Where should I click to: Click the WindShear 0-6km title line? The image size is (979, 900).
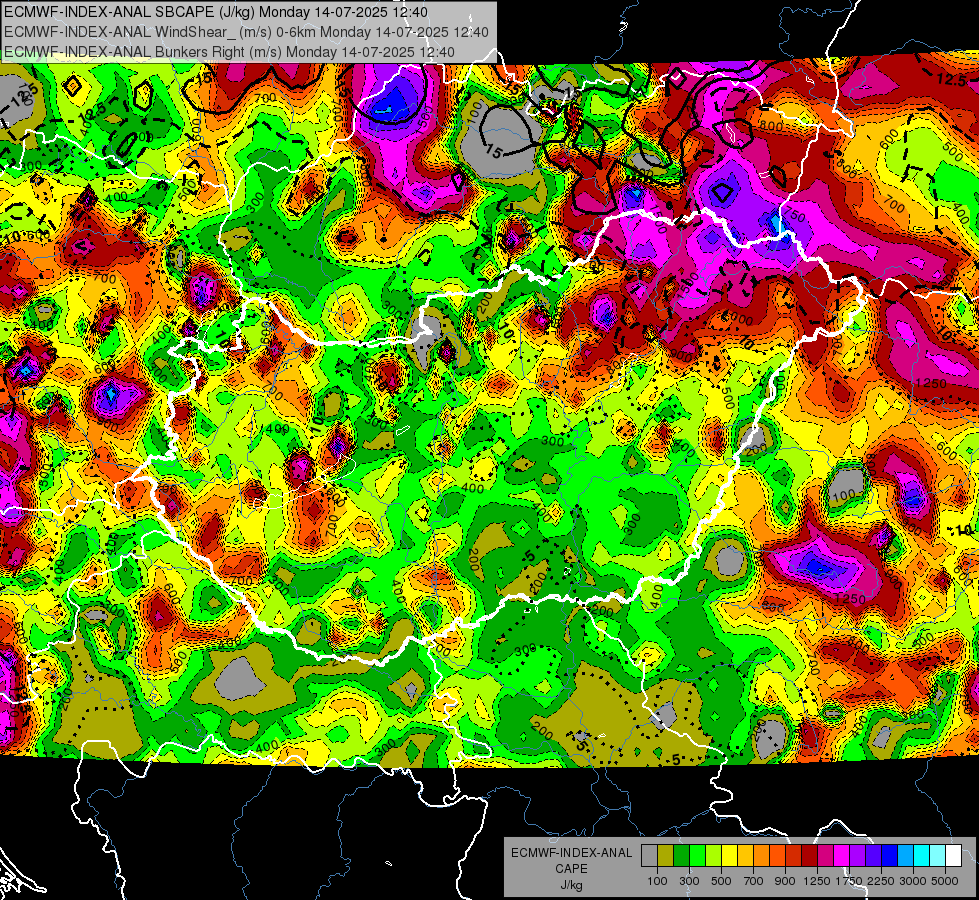click(246, 32)
